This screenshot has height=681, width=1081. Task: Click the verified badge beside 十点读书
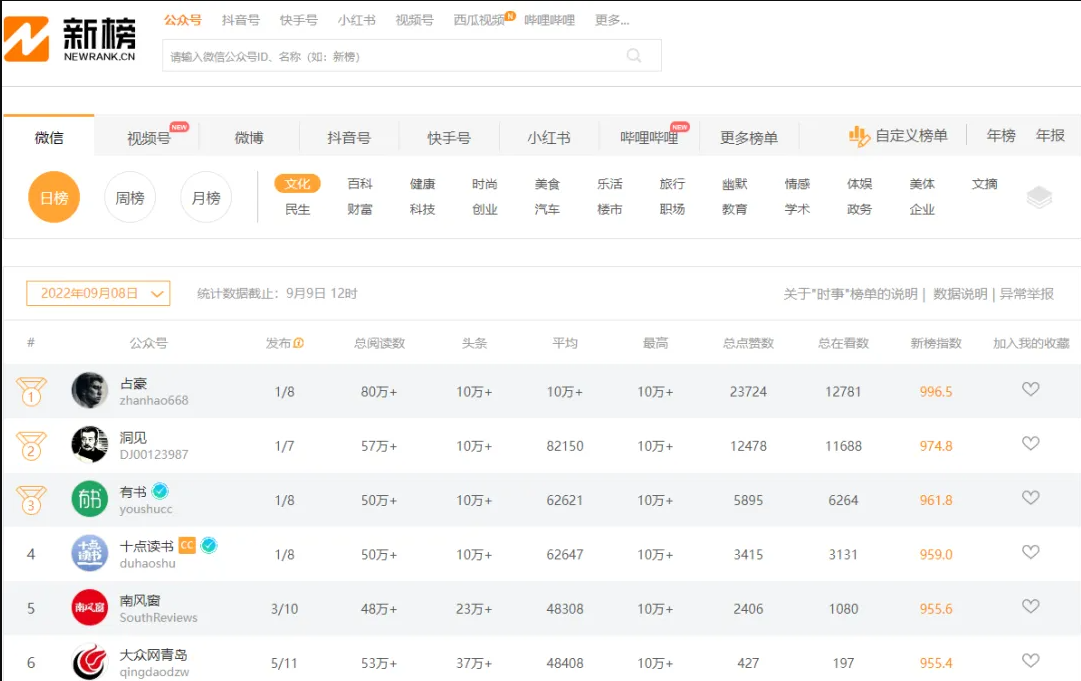(209, 545)
